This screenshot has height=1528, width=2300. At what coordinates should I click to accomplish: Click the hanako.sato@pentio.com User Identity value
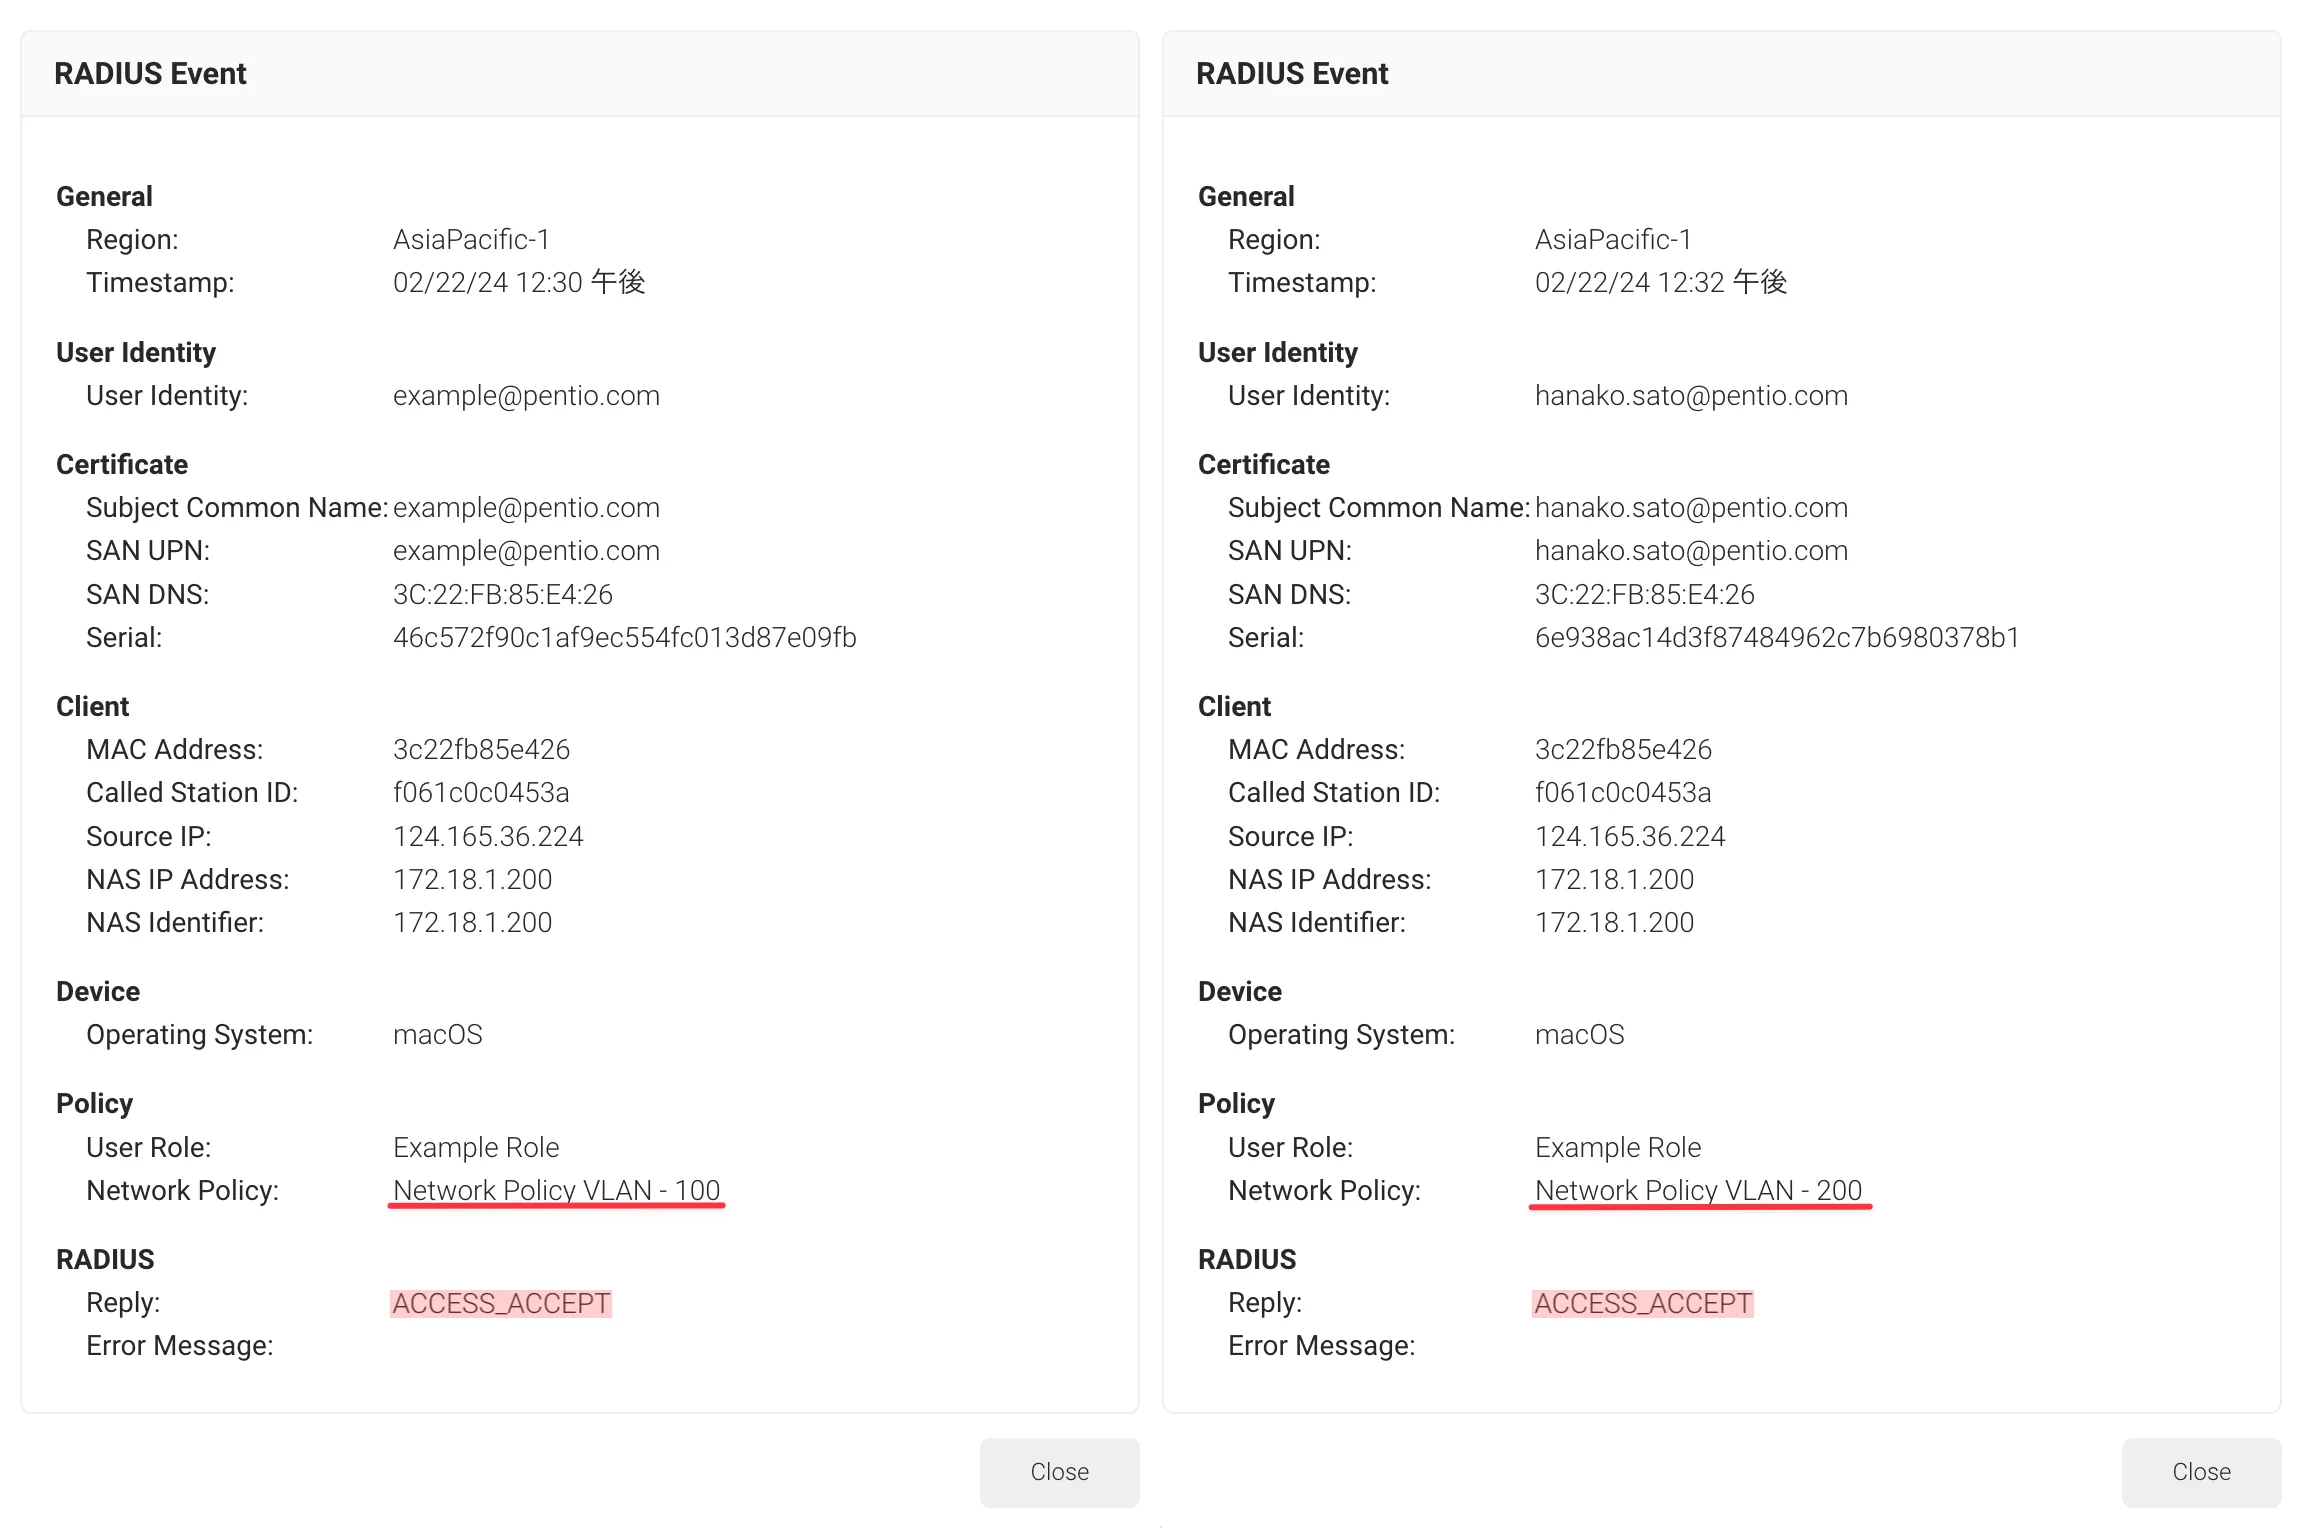click(x=1691, y=396)
